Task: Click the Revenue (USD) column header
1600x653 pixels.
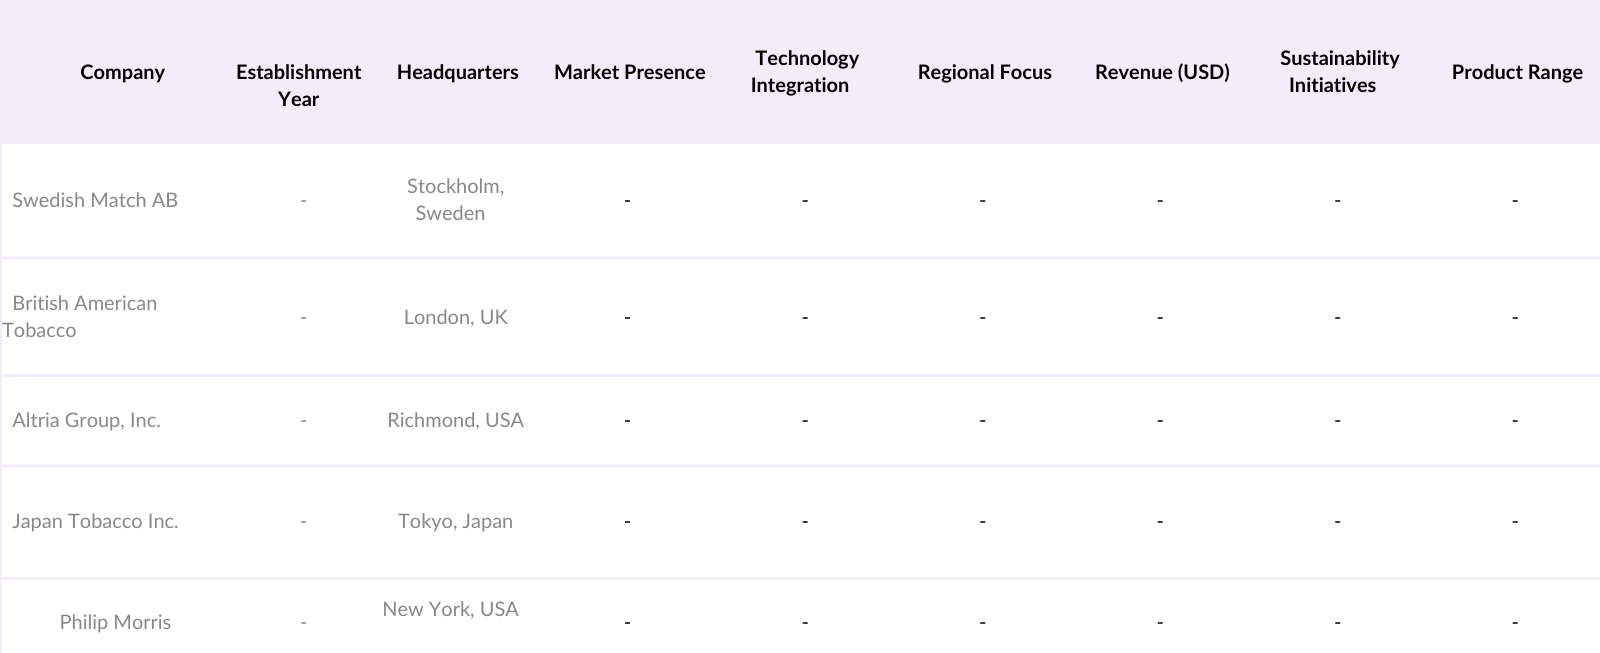Action: (1162, 72)
